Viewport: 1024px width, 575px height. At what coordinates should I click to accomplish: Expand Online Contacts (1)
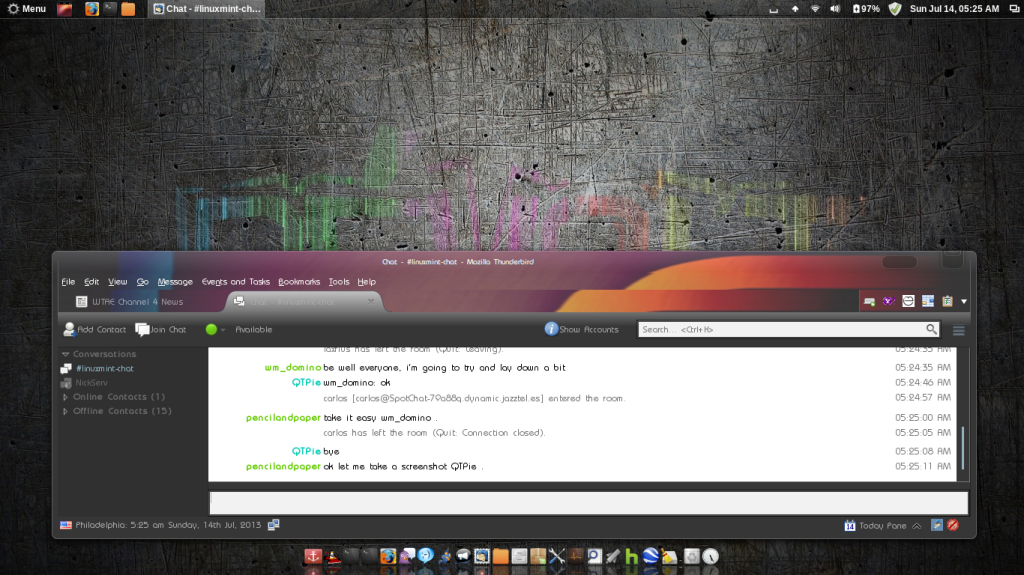(65, 397)
